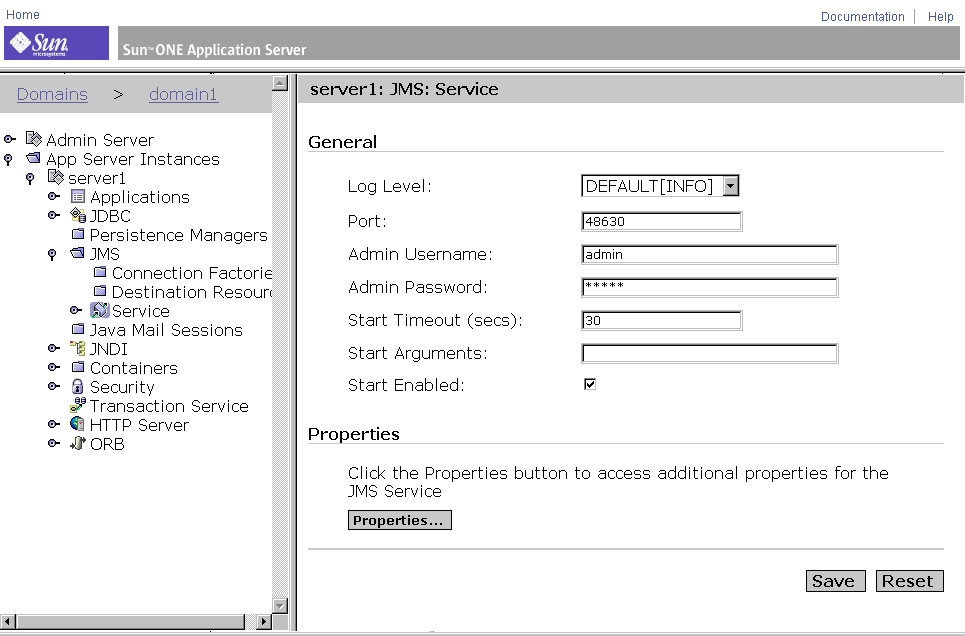Expand the Containers node
965x636 pixels.
point(54,368)
